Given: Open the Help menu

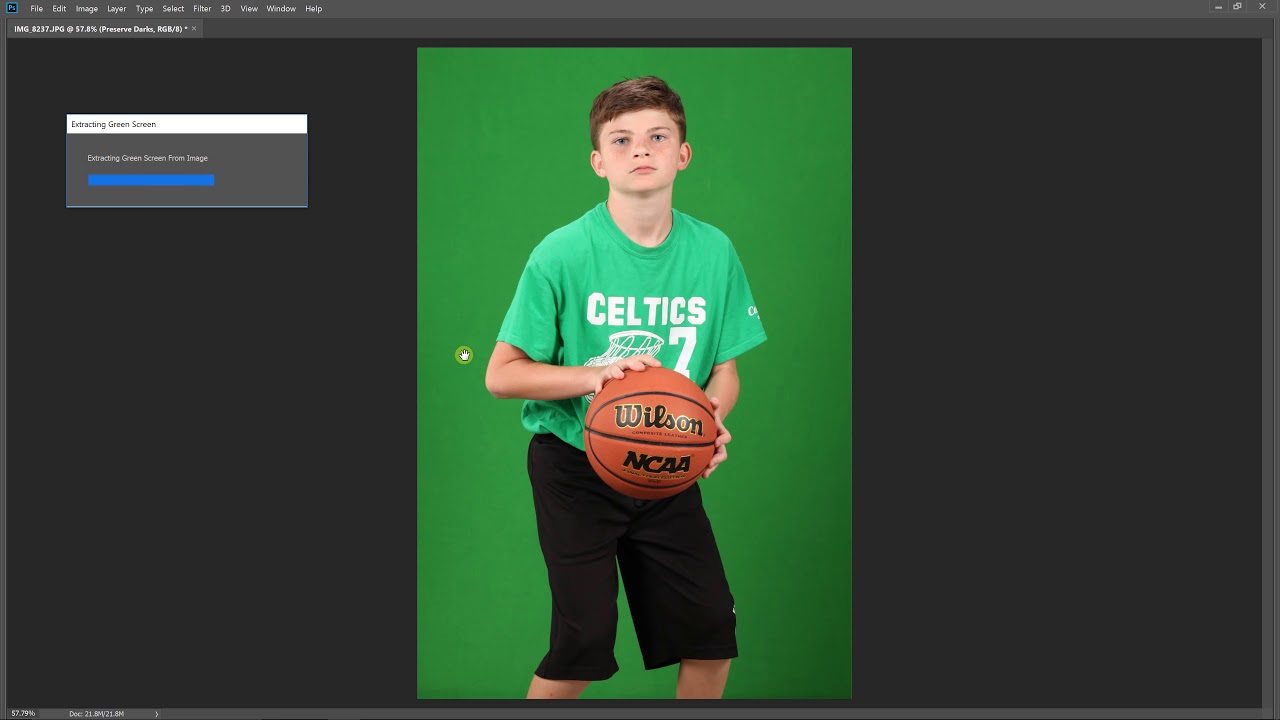Looking at the screenshot, I should click(314, 8).
